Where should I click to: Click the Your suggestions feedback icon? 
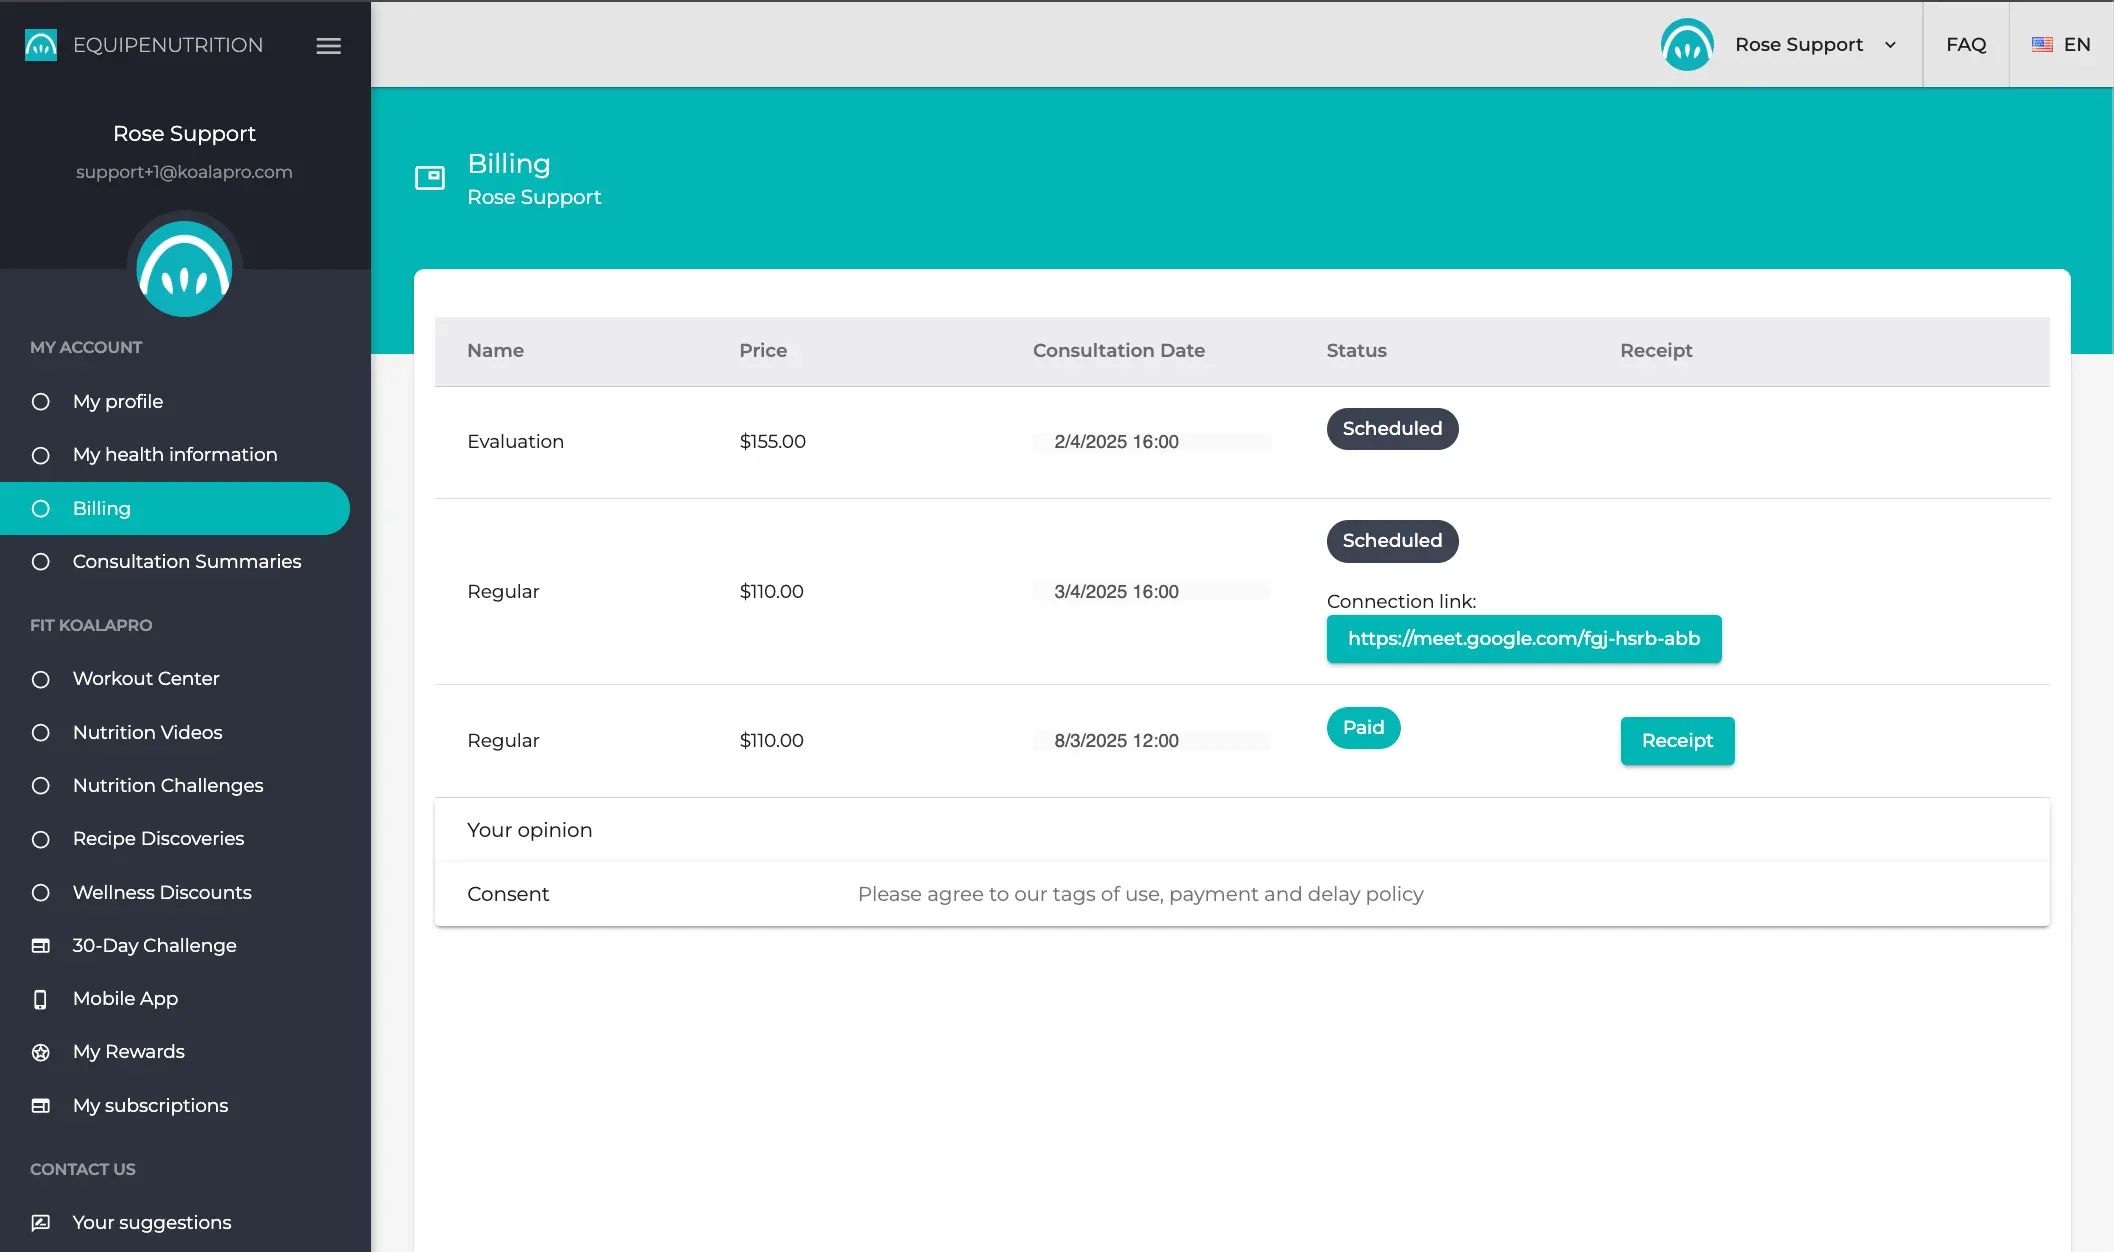point(41,1223)
